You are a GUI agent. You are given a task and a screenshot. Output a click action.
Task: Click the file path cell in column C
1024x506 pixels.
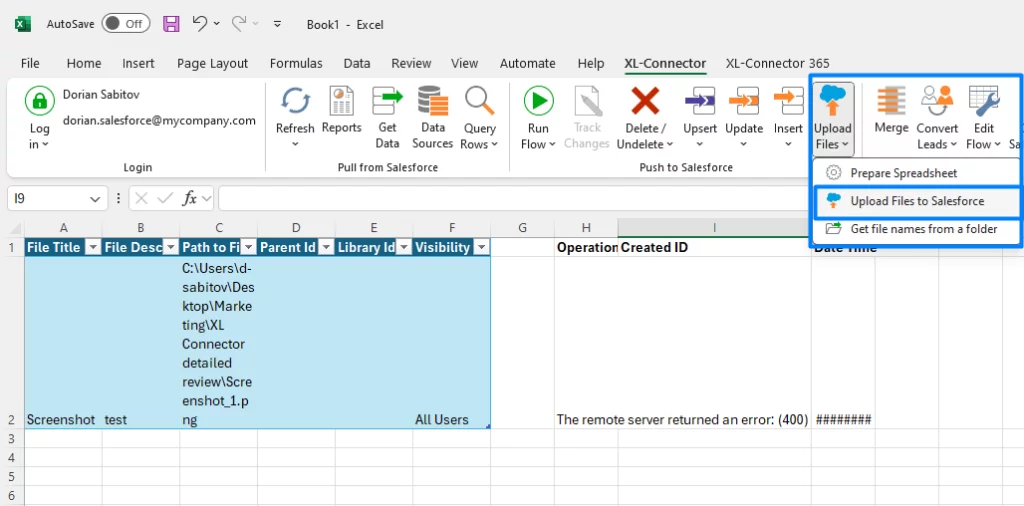coord(218,343)
